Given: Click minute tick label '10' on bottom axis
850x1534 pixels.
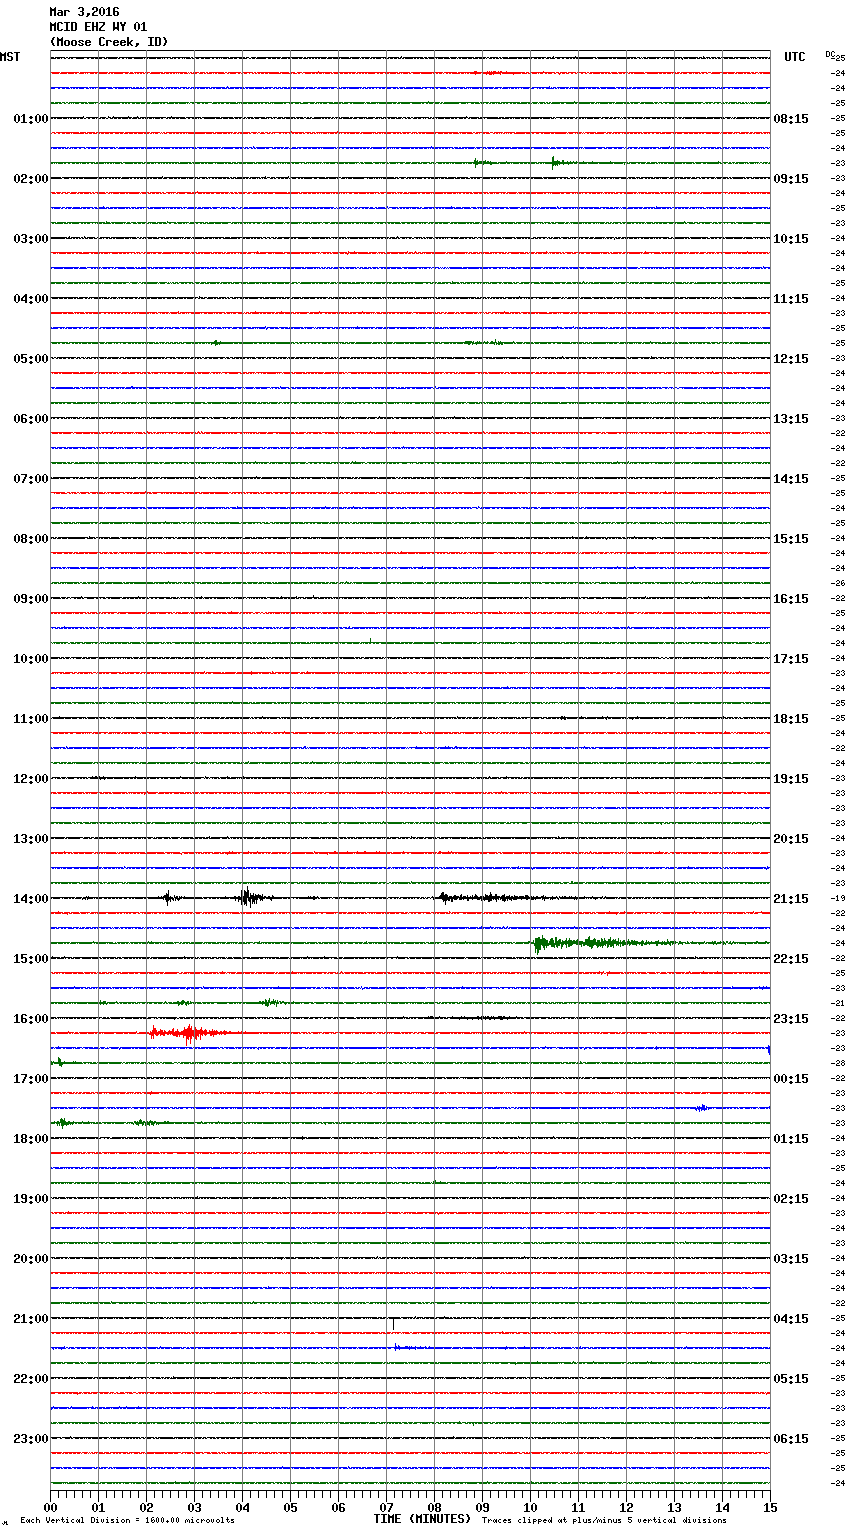Looking at the screenshot, I should [x=530, y=1507].
